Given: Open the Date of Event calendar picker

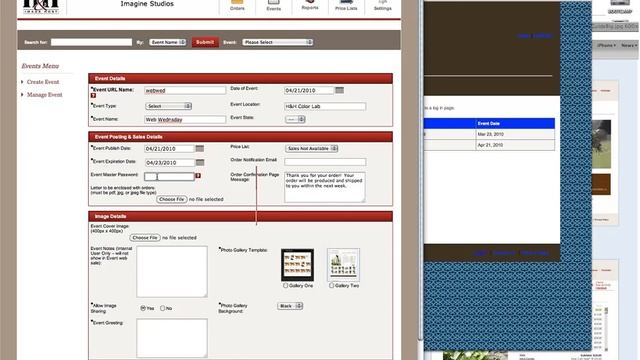Looking at the screenshot, I should 339,90.
